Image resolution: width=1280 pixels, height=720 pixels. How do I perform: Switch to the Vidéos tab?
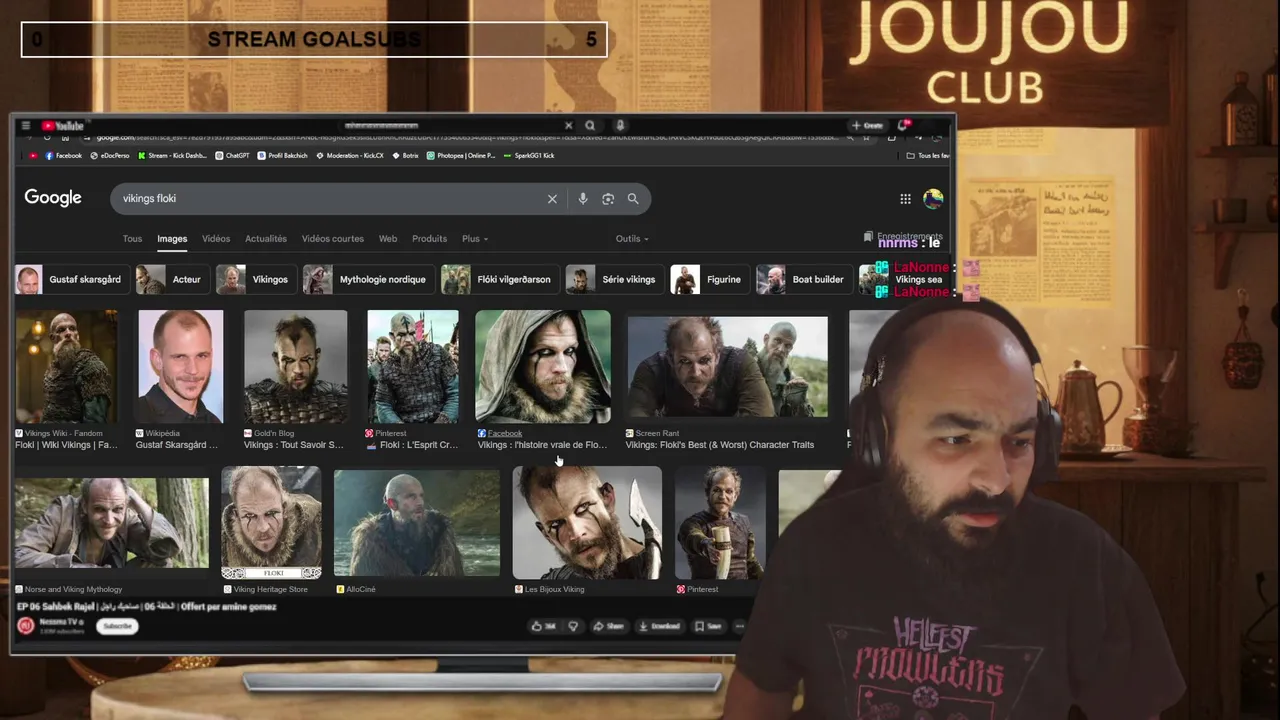(216, 239)
